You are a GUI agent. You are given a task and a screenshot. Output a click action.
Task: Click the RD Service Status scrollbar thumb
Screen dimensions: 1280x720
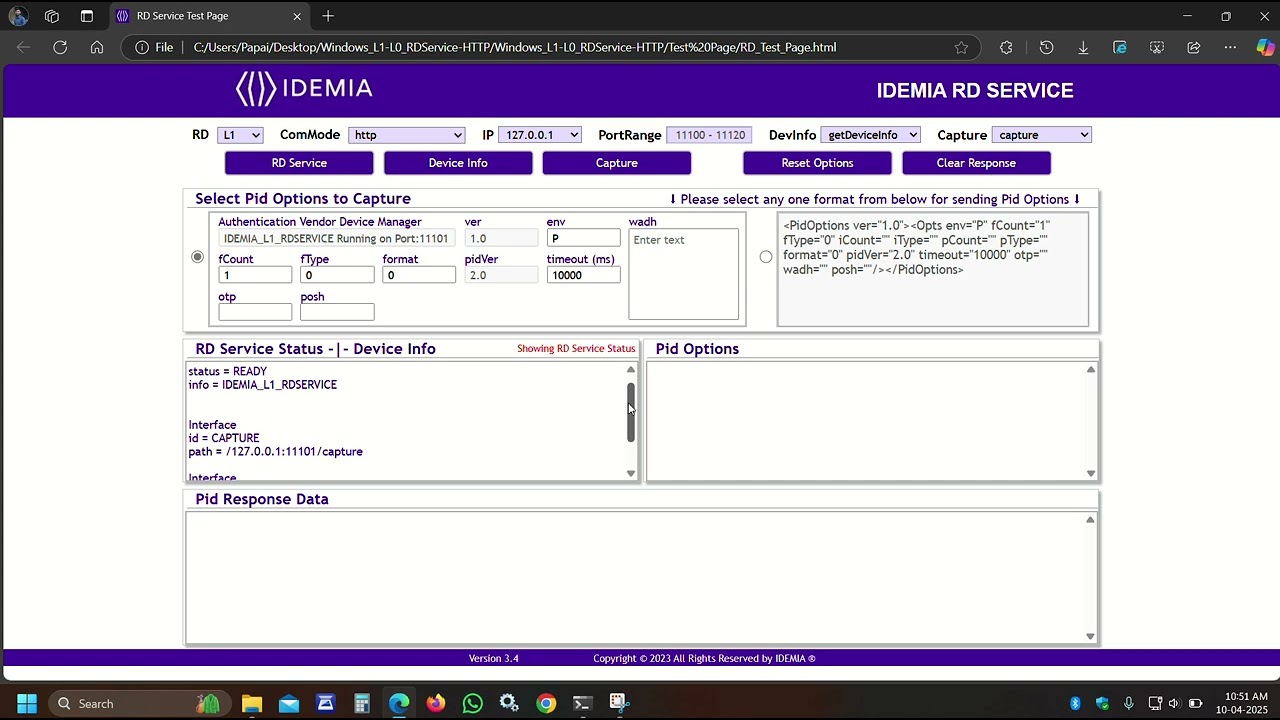(631, 412)
